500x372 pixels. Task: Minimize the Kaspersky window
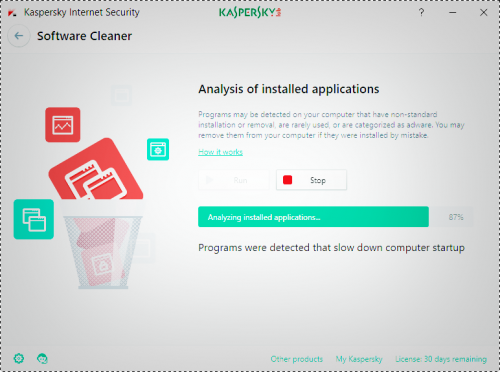tap(452, 13)
